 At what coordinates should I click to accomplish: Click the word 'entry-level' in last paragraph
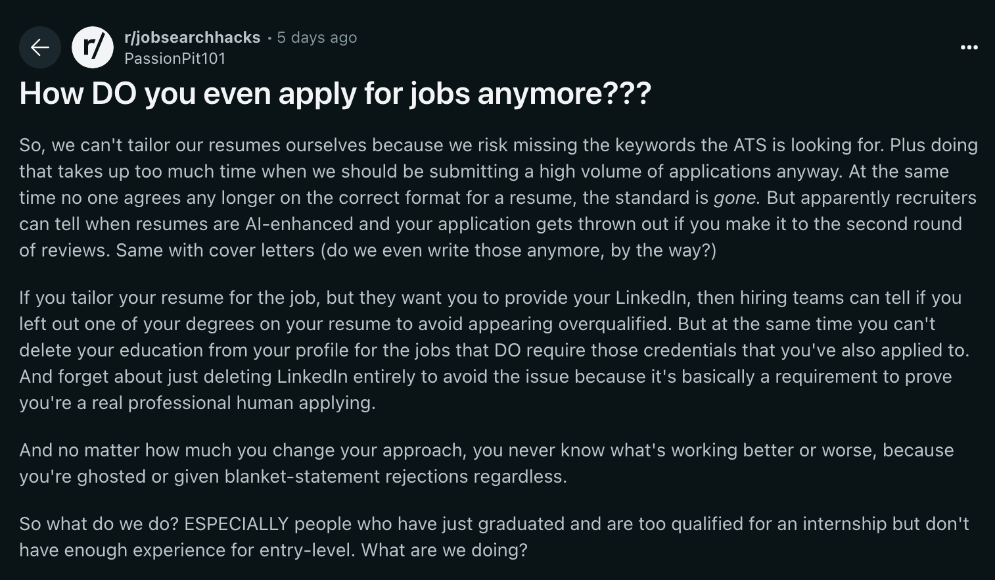click(305, 550)
